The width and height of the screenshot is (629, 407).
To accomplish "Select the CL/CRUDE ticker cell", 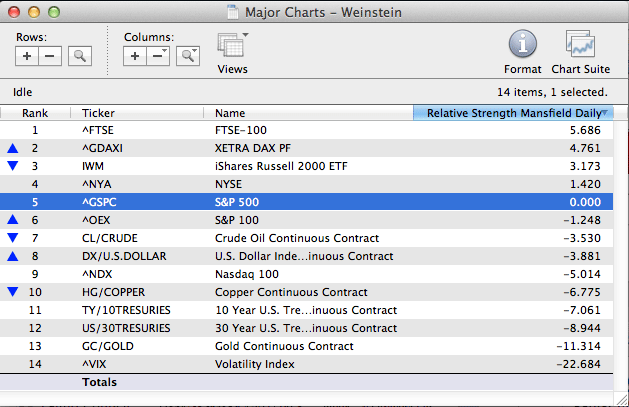I will (x=110, y=238).
